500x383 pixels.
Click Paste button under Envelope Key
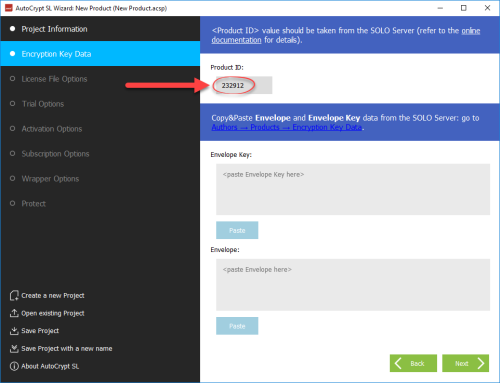click(x=237, y=230)
